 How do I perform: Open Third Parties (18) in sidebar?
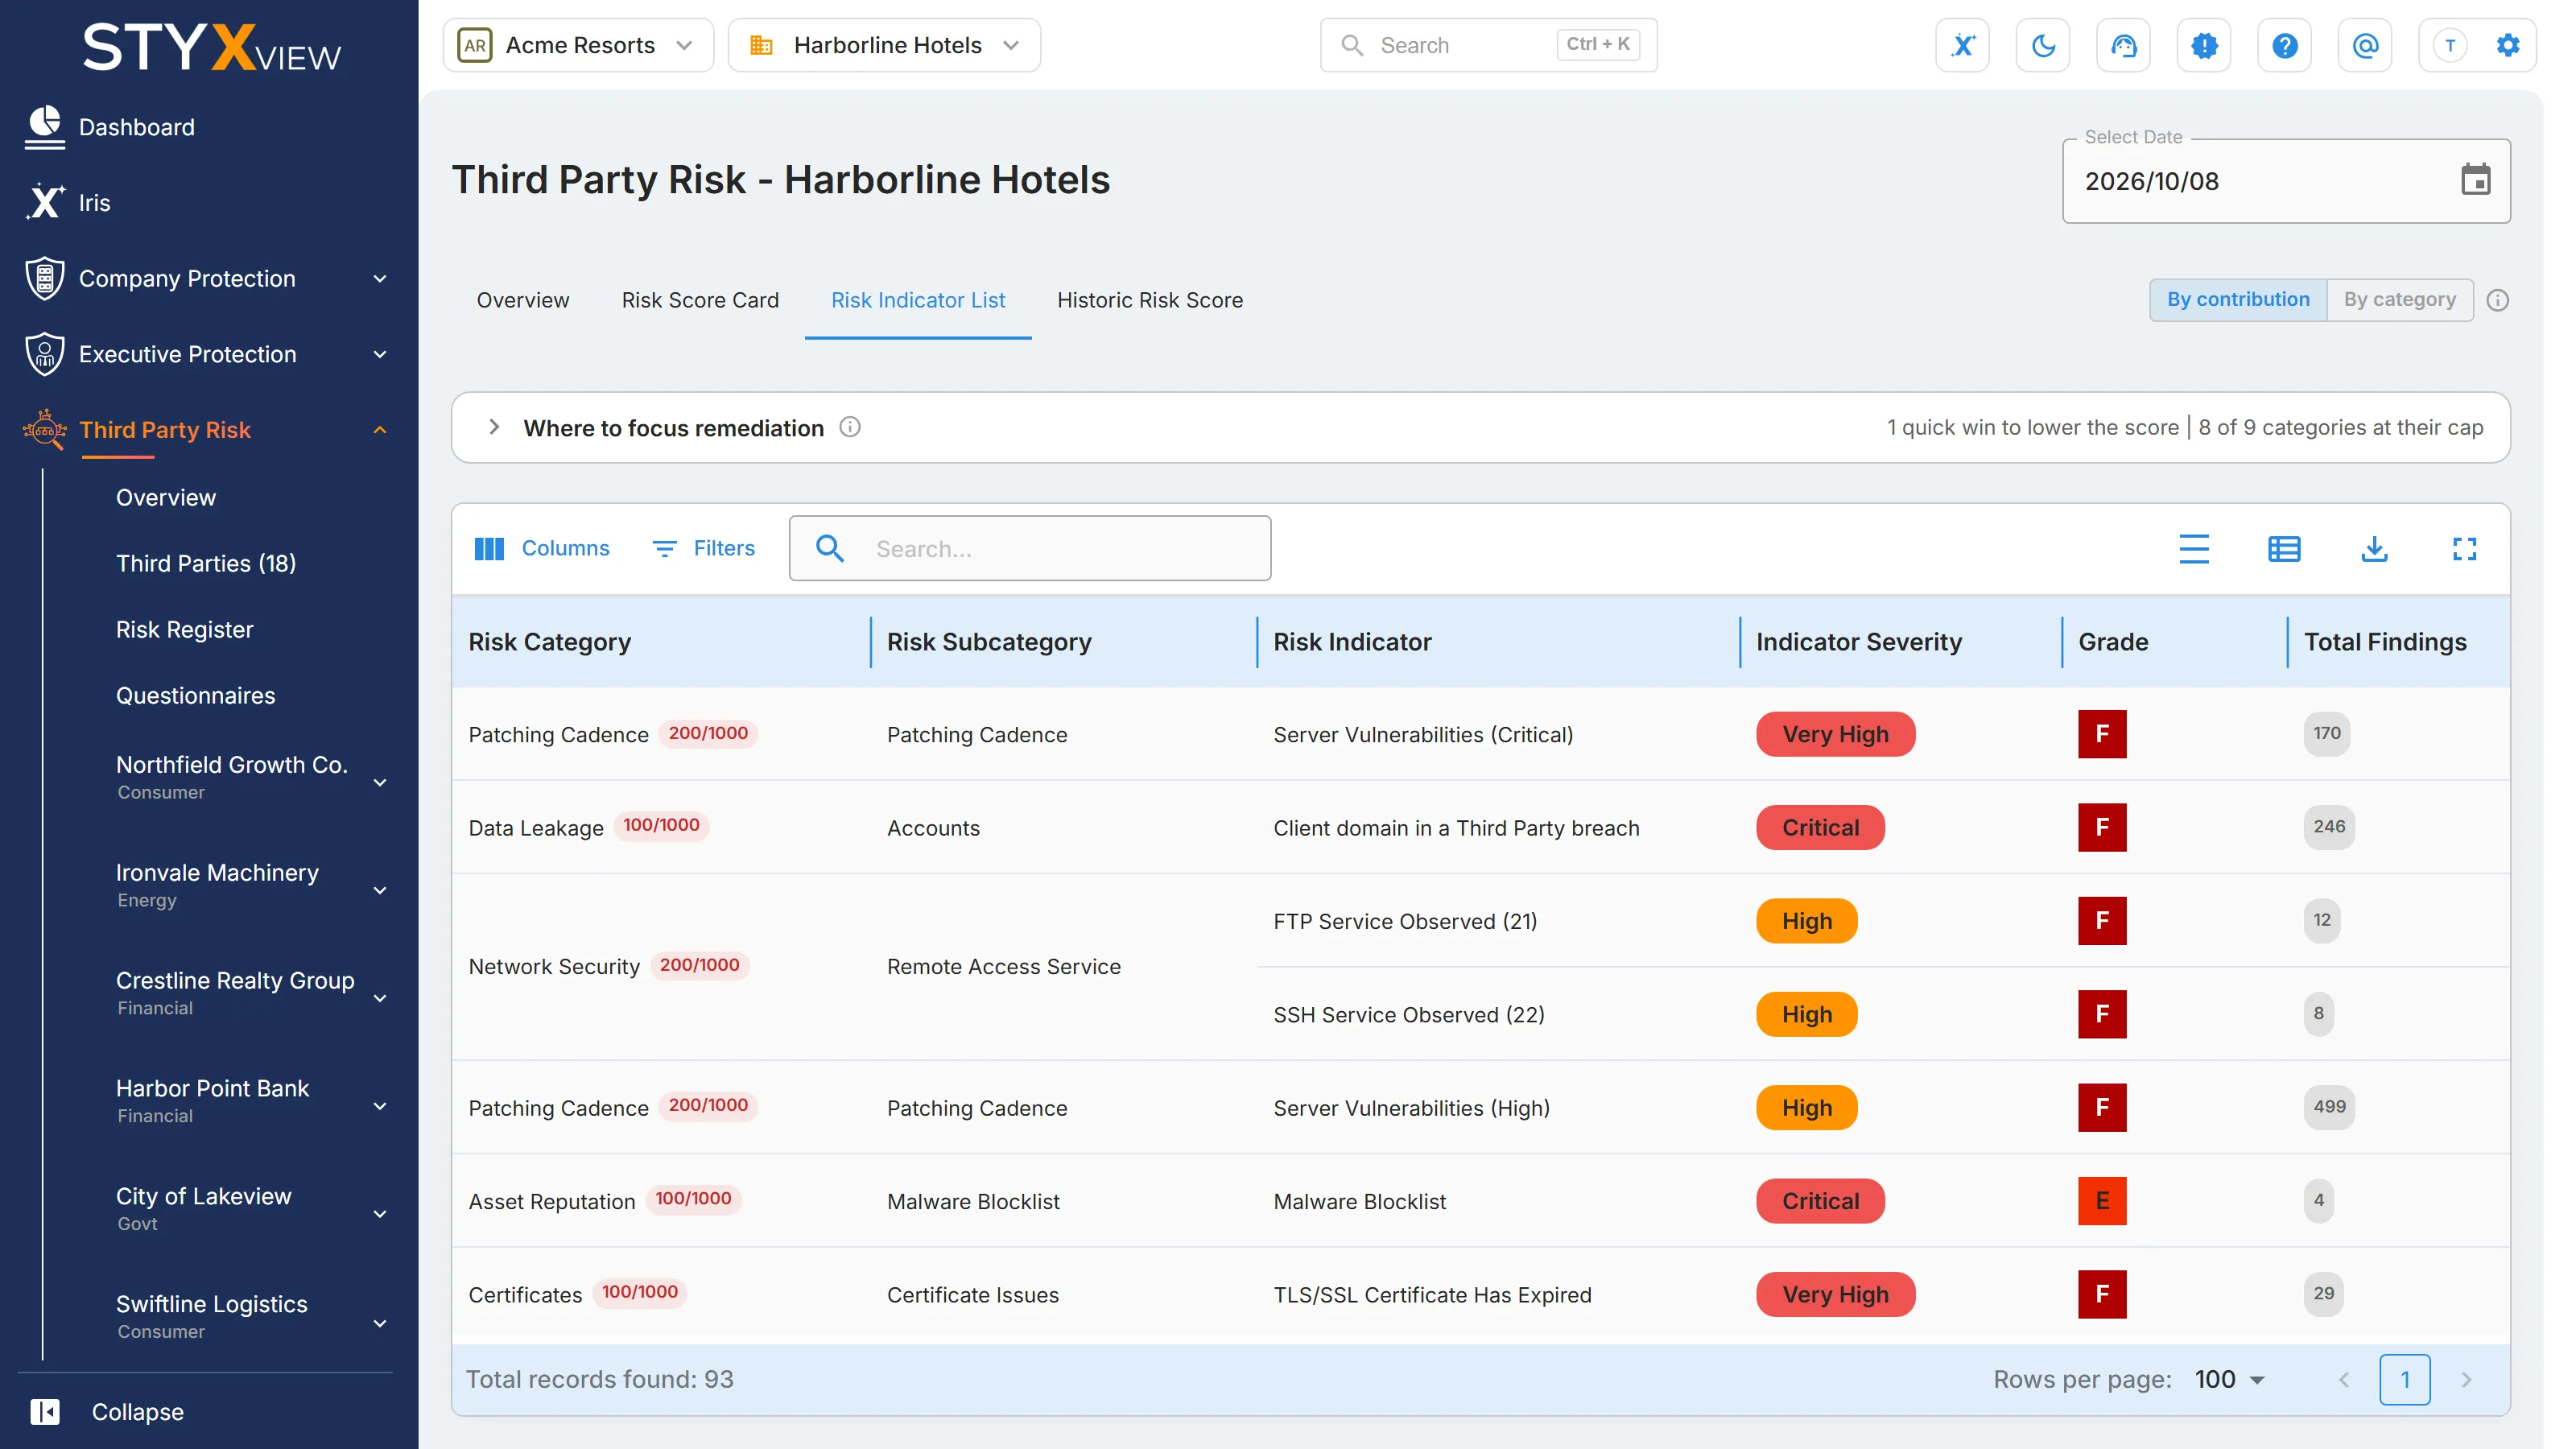pos(206,563)
